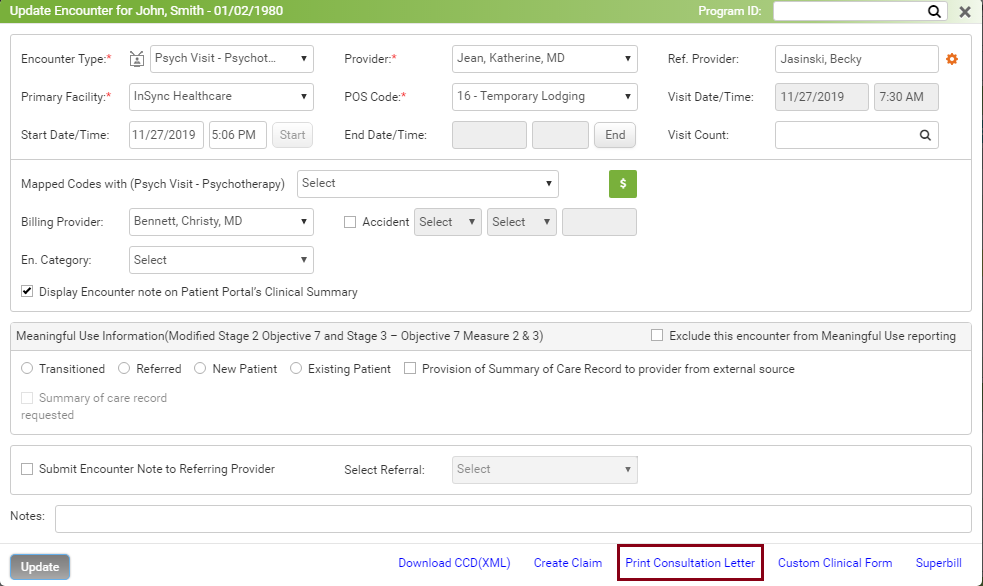Viewport: 983px width, 586px height.
Task: Click the Program ID search magnifier icon
Action: point(934,12)
